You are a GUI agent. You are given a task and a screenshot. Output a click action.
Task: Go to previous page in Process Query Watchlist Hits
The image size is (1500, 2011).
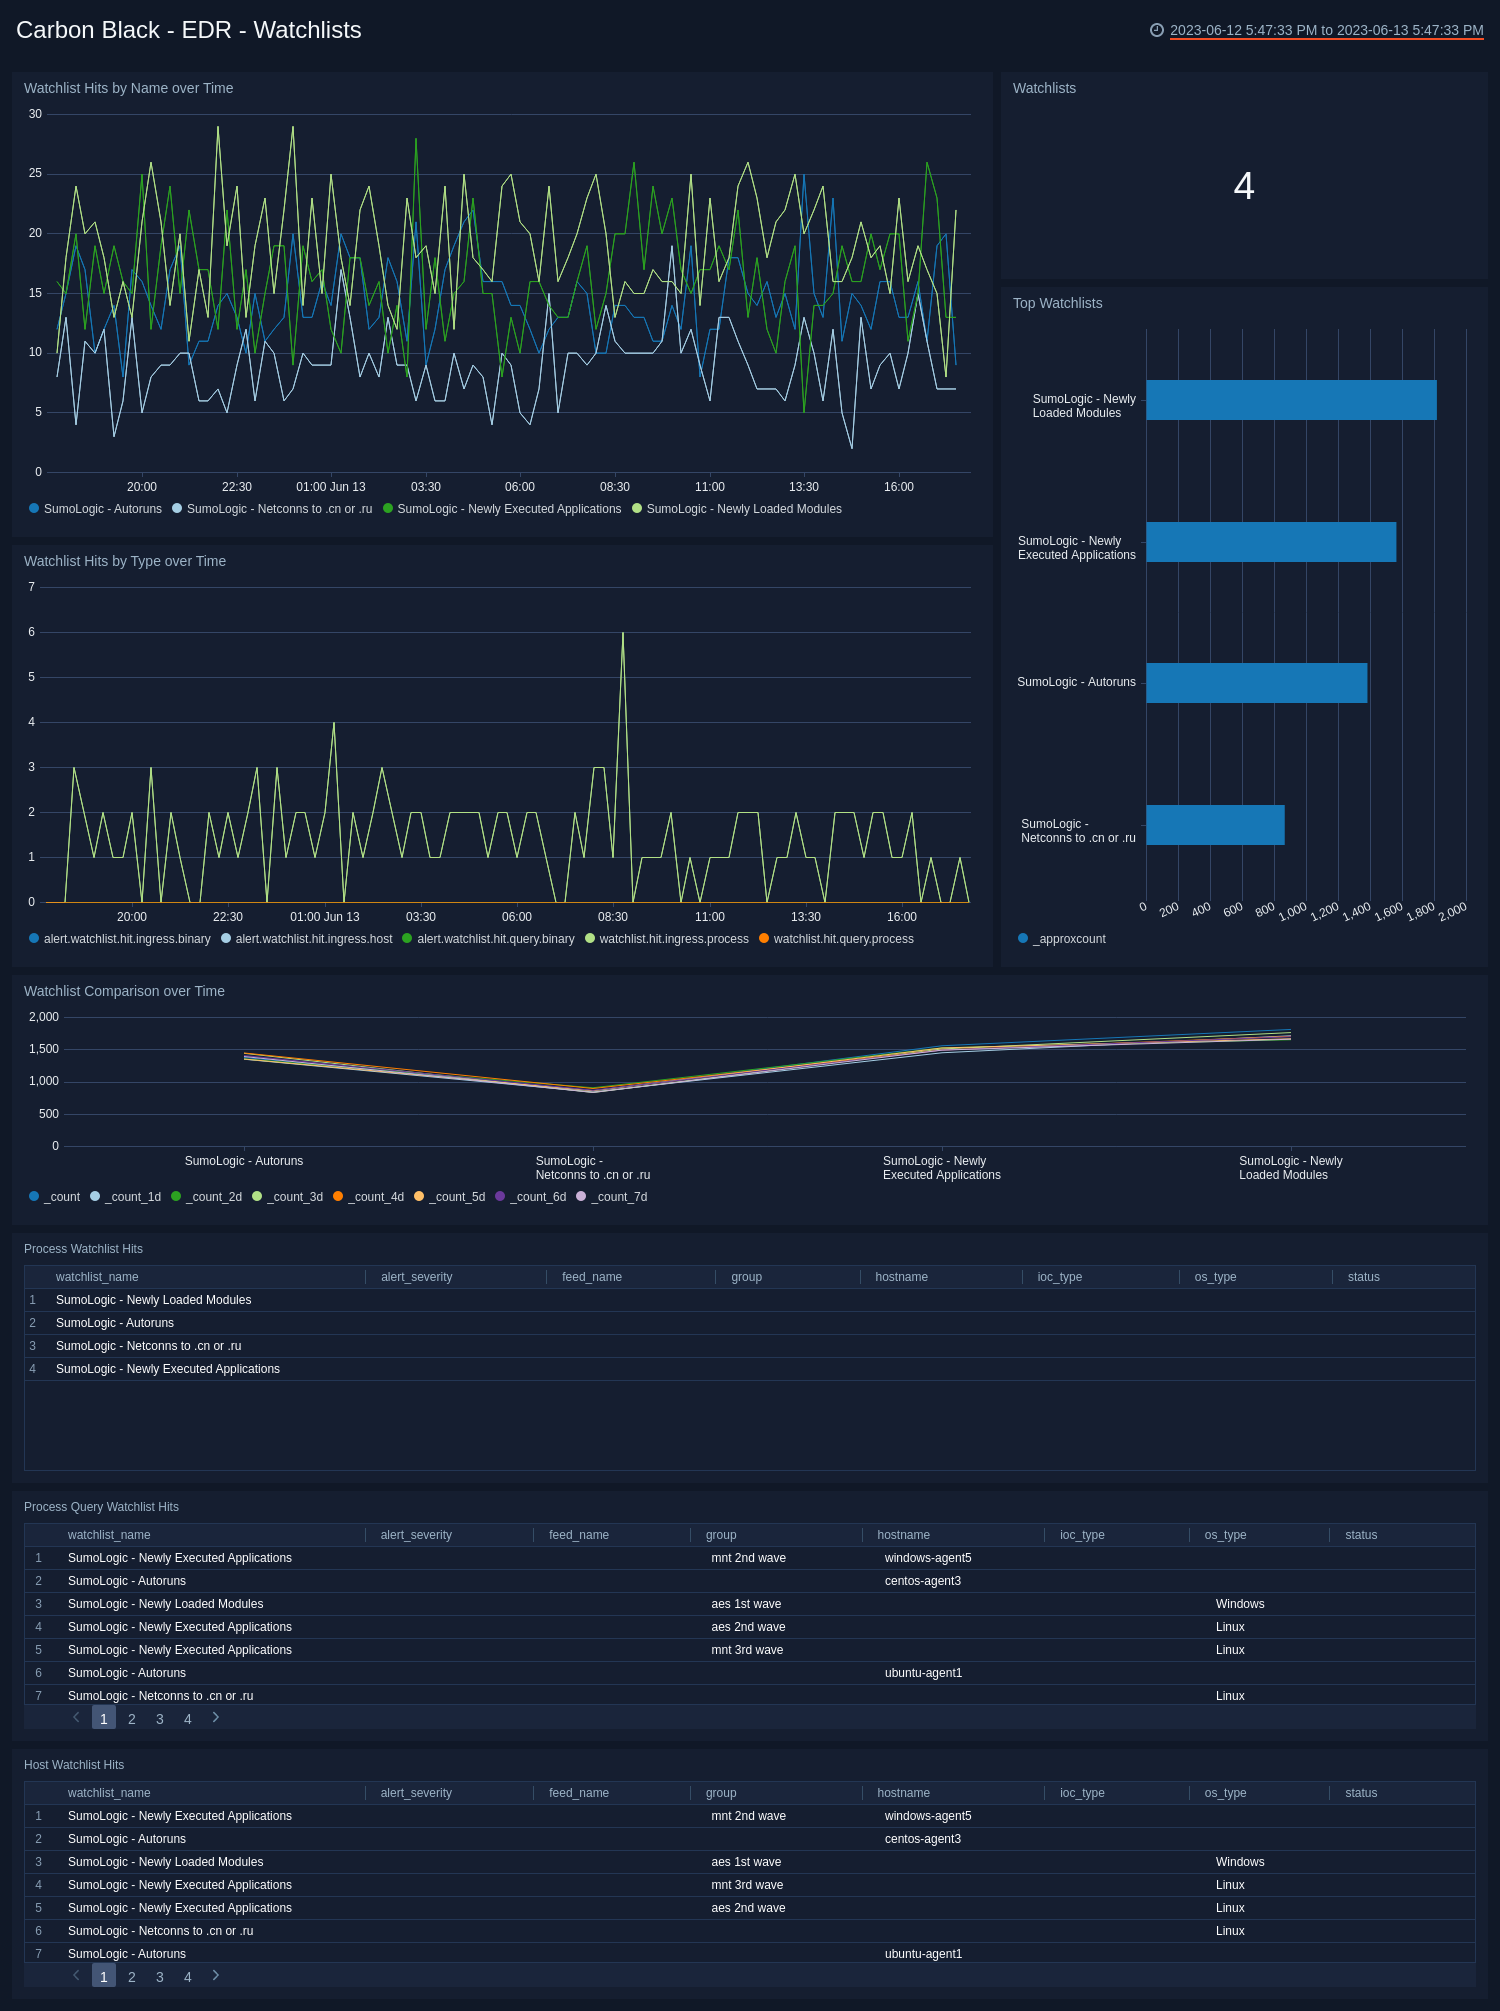point(76,1717)
